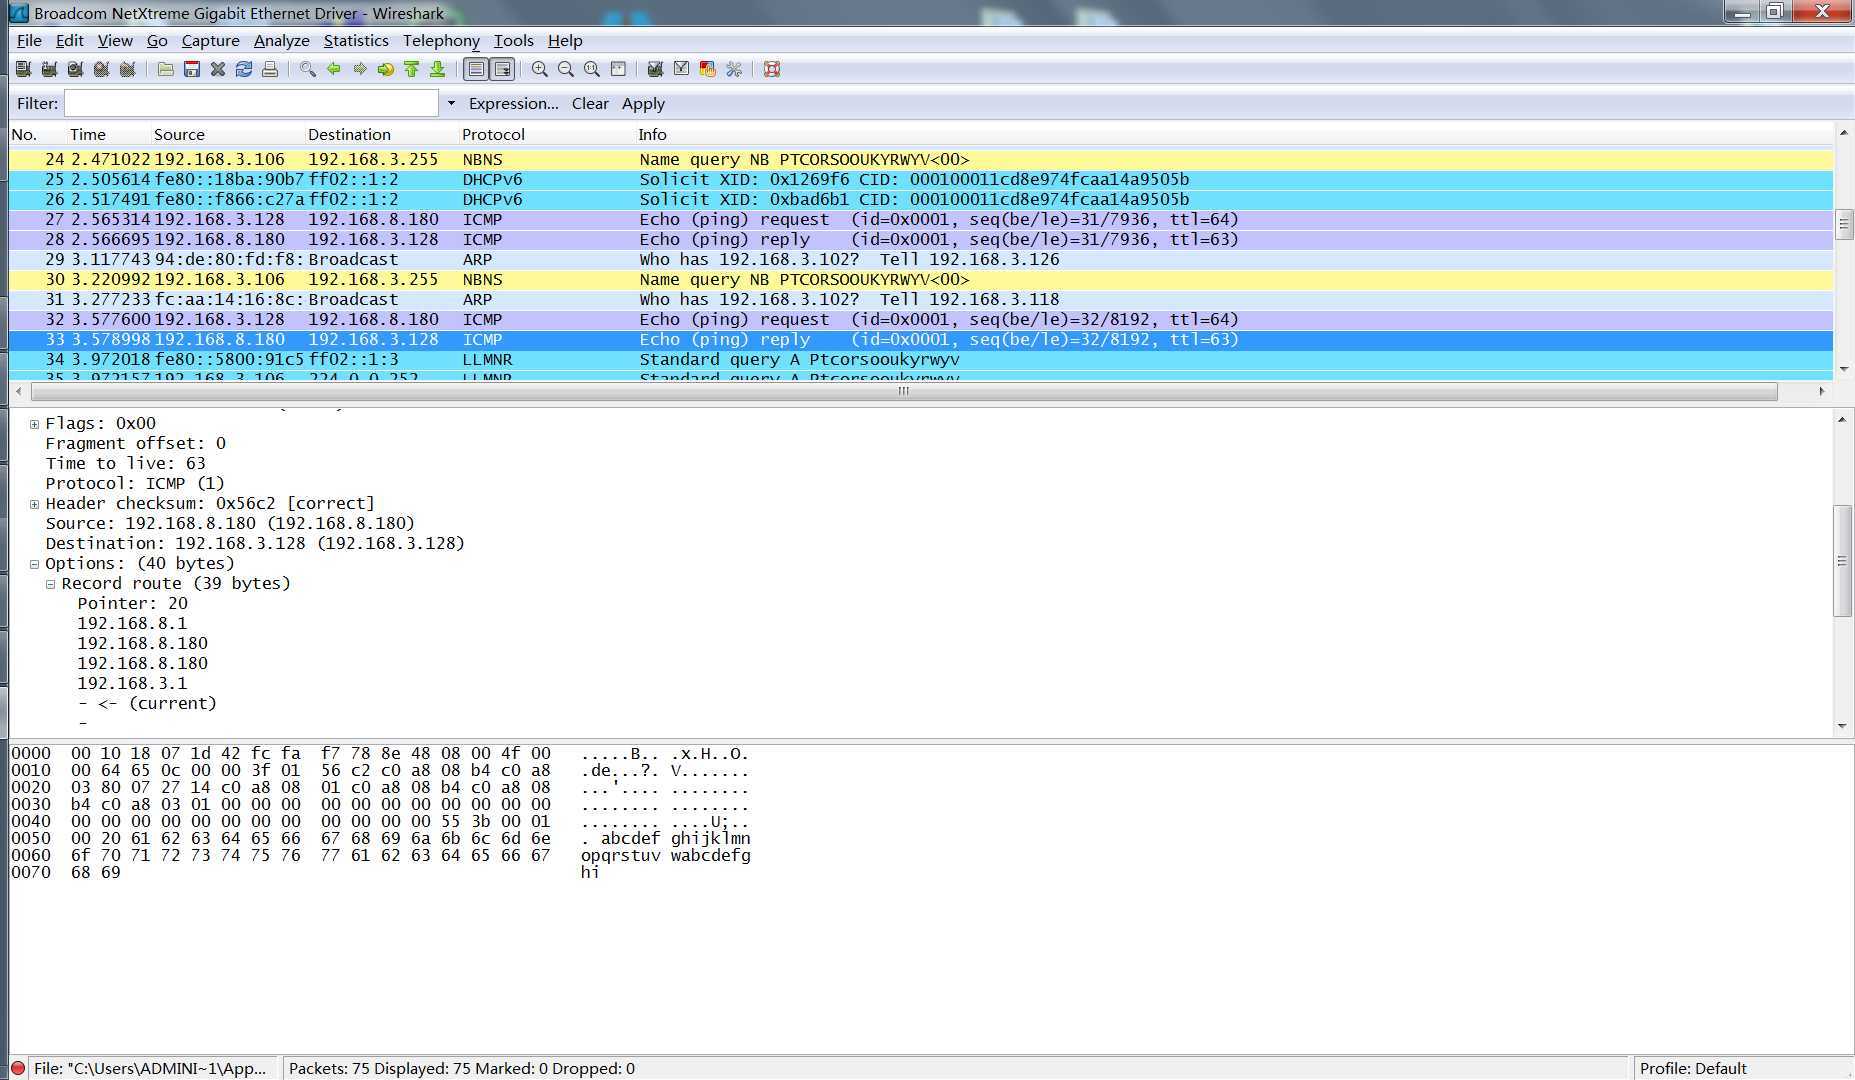Click the Expression... button
Screen dimensions: 1855x1080
coord(513,103)
